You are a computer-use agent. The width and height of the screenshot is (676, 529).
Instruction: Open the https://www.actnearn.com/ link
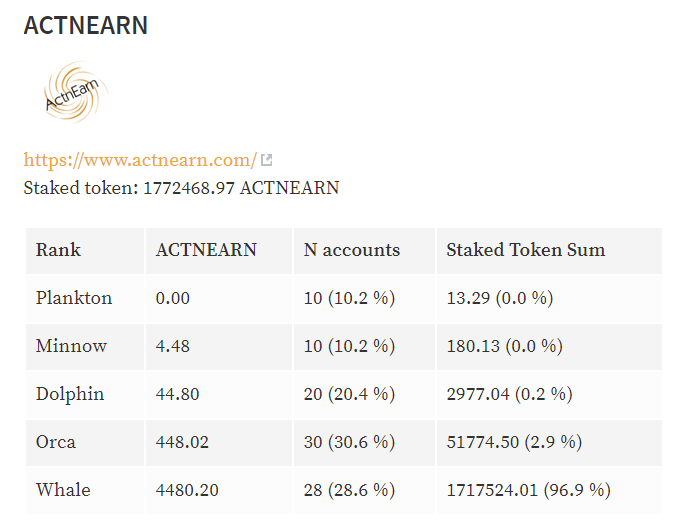click(x=140, y=160)
